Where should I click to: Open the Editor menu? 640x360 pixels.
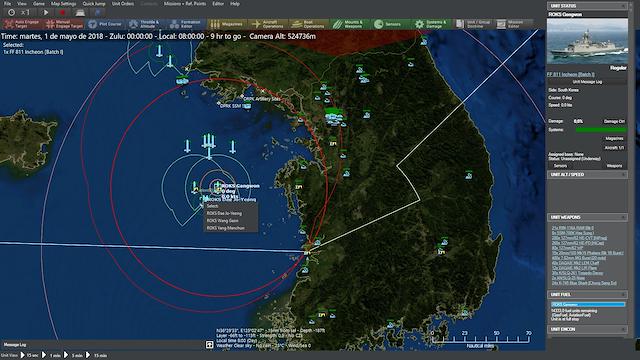[218, 4]
